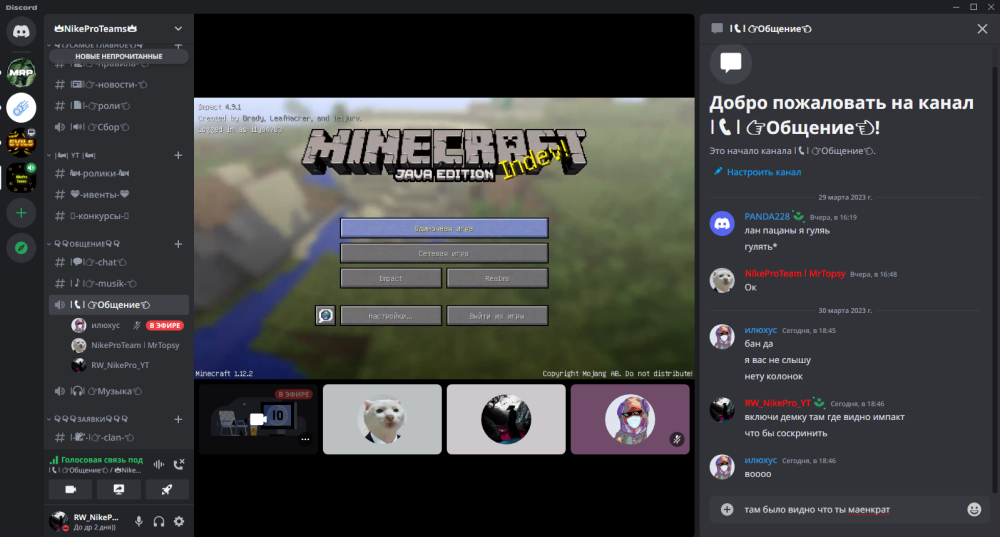This screenshot has width=1000, height=537.
Task: Open the MRP server icon
Action: (x=21, y=72)
